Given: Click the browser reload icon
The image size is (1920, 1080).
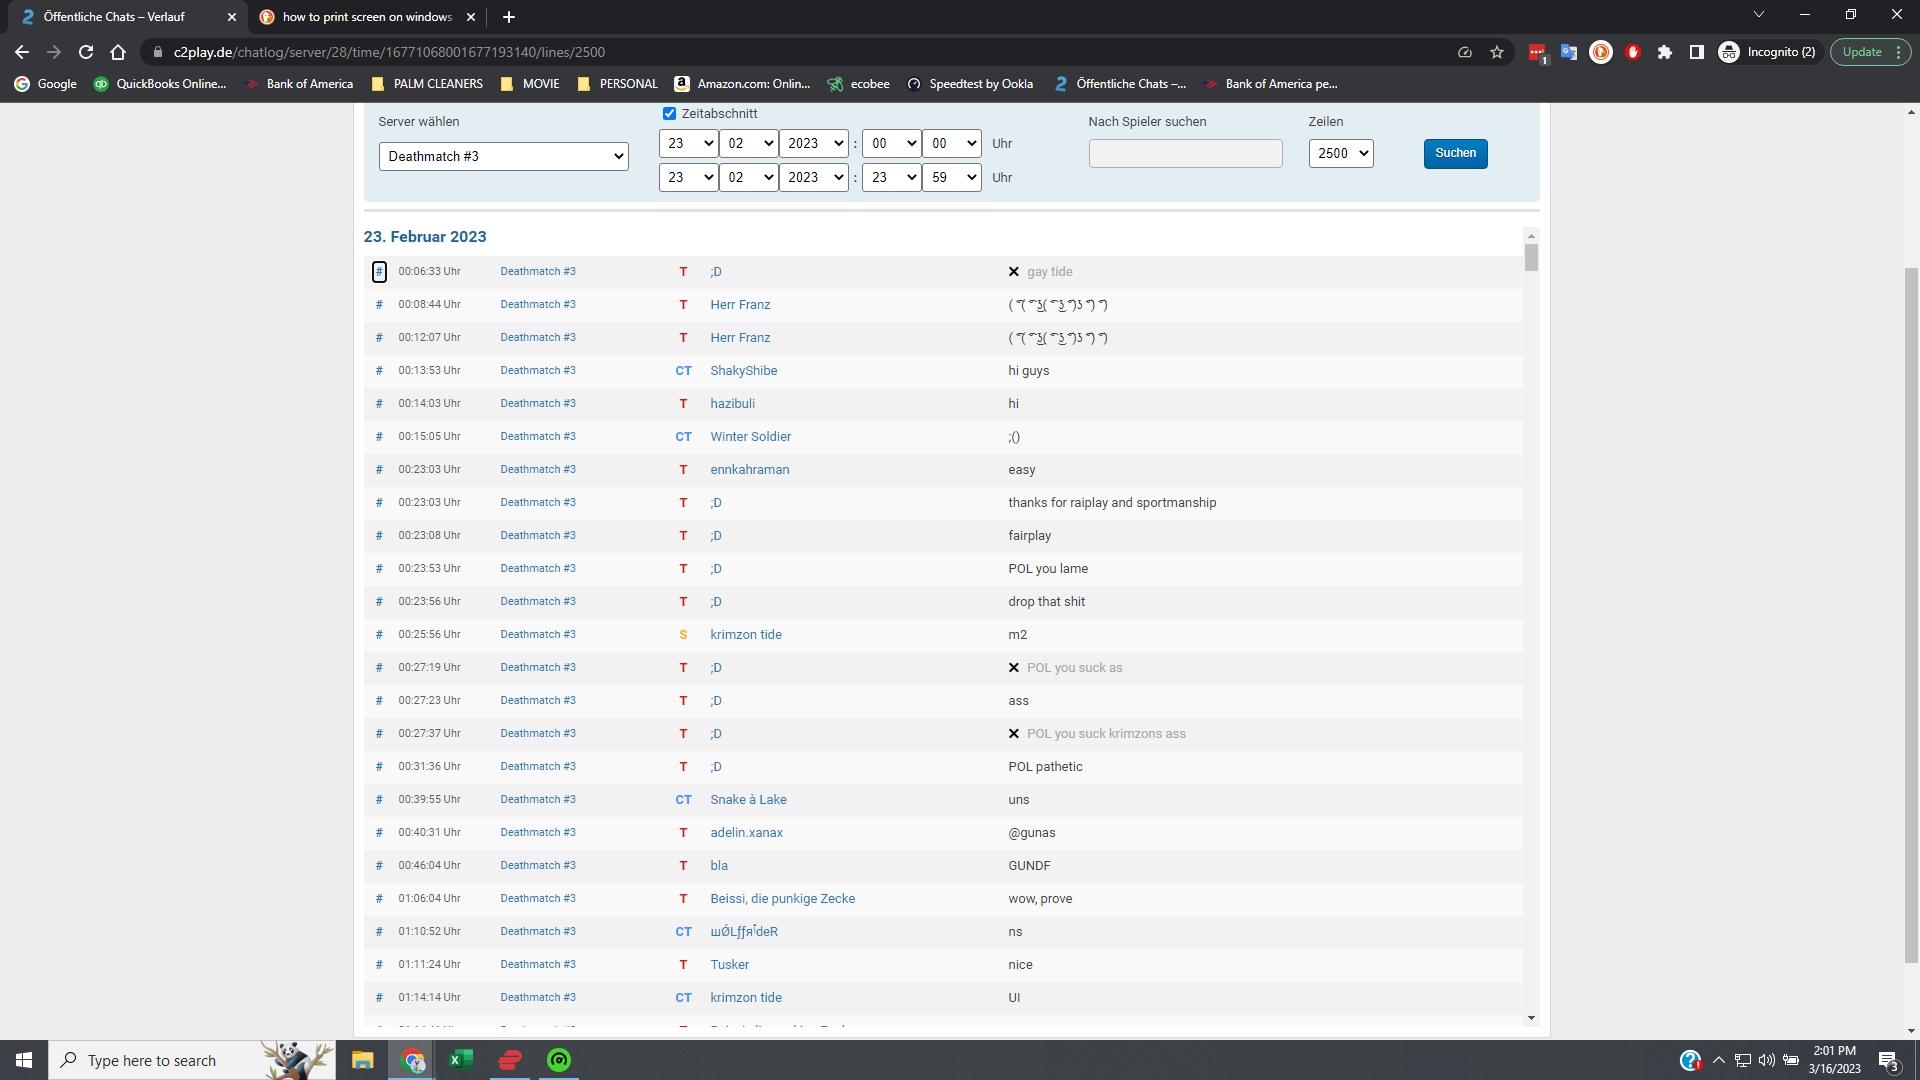Looking at the screenshot, I should coord(86,52).
